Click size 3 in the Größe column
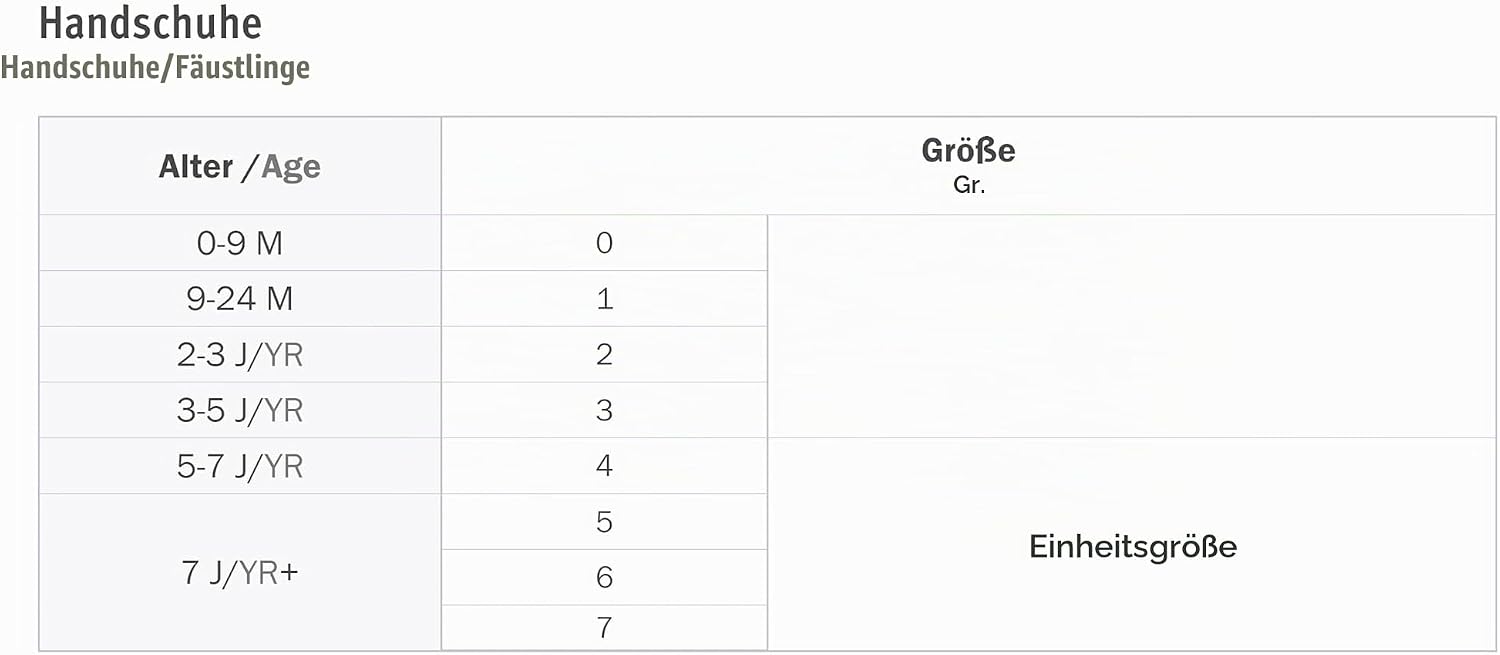 pos(604,411)
